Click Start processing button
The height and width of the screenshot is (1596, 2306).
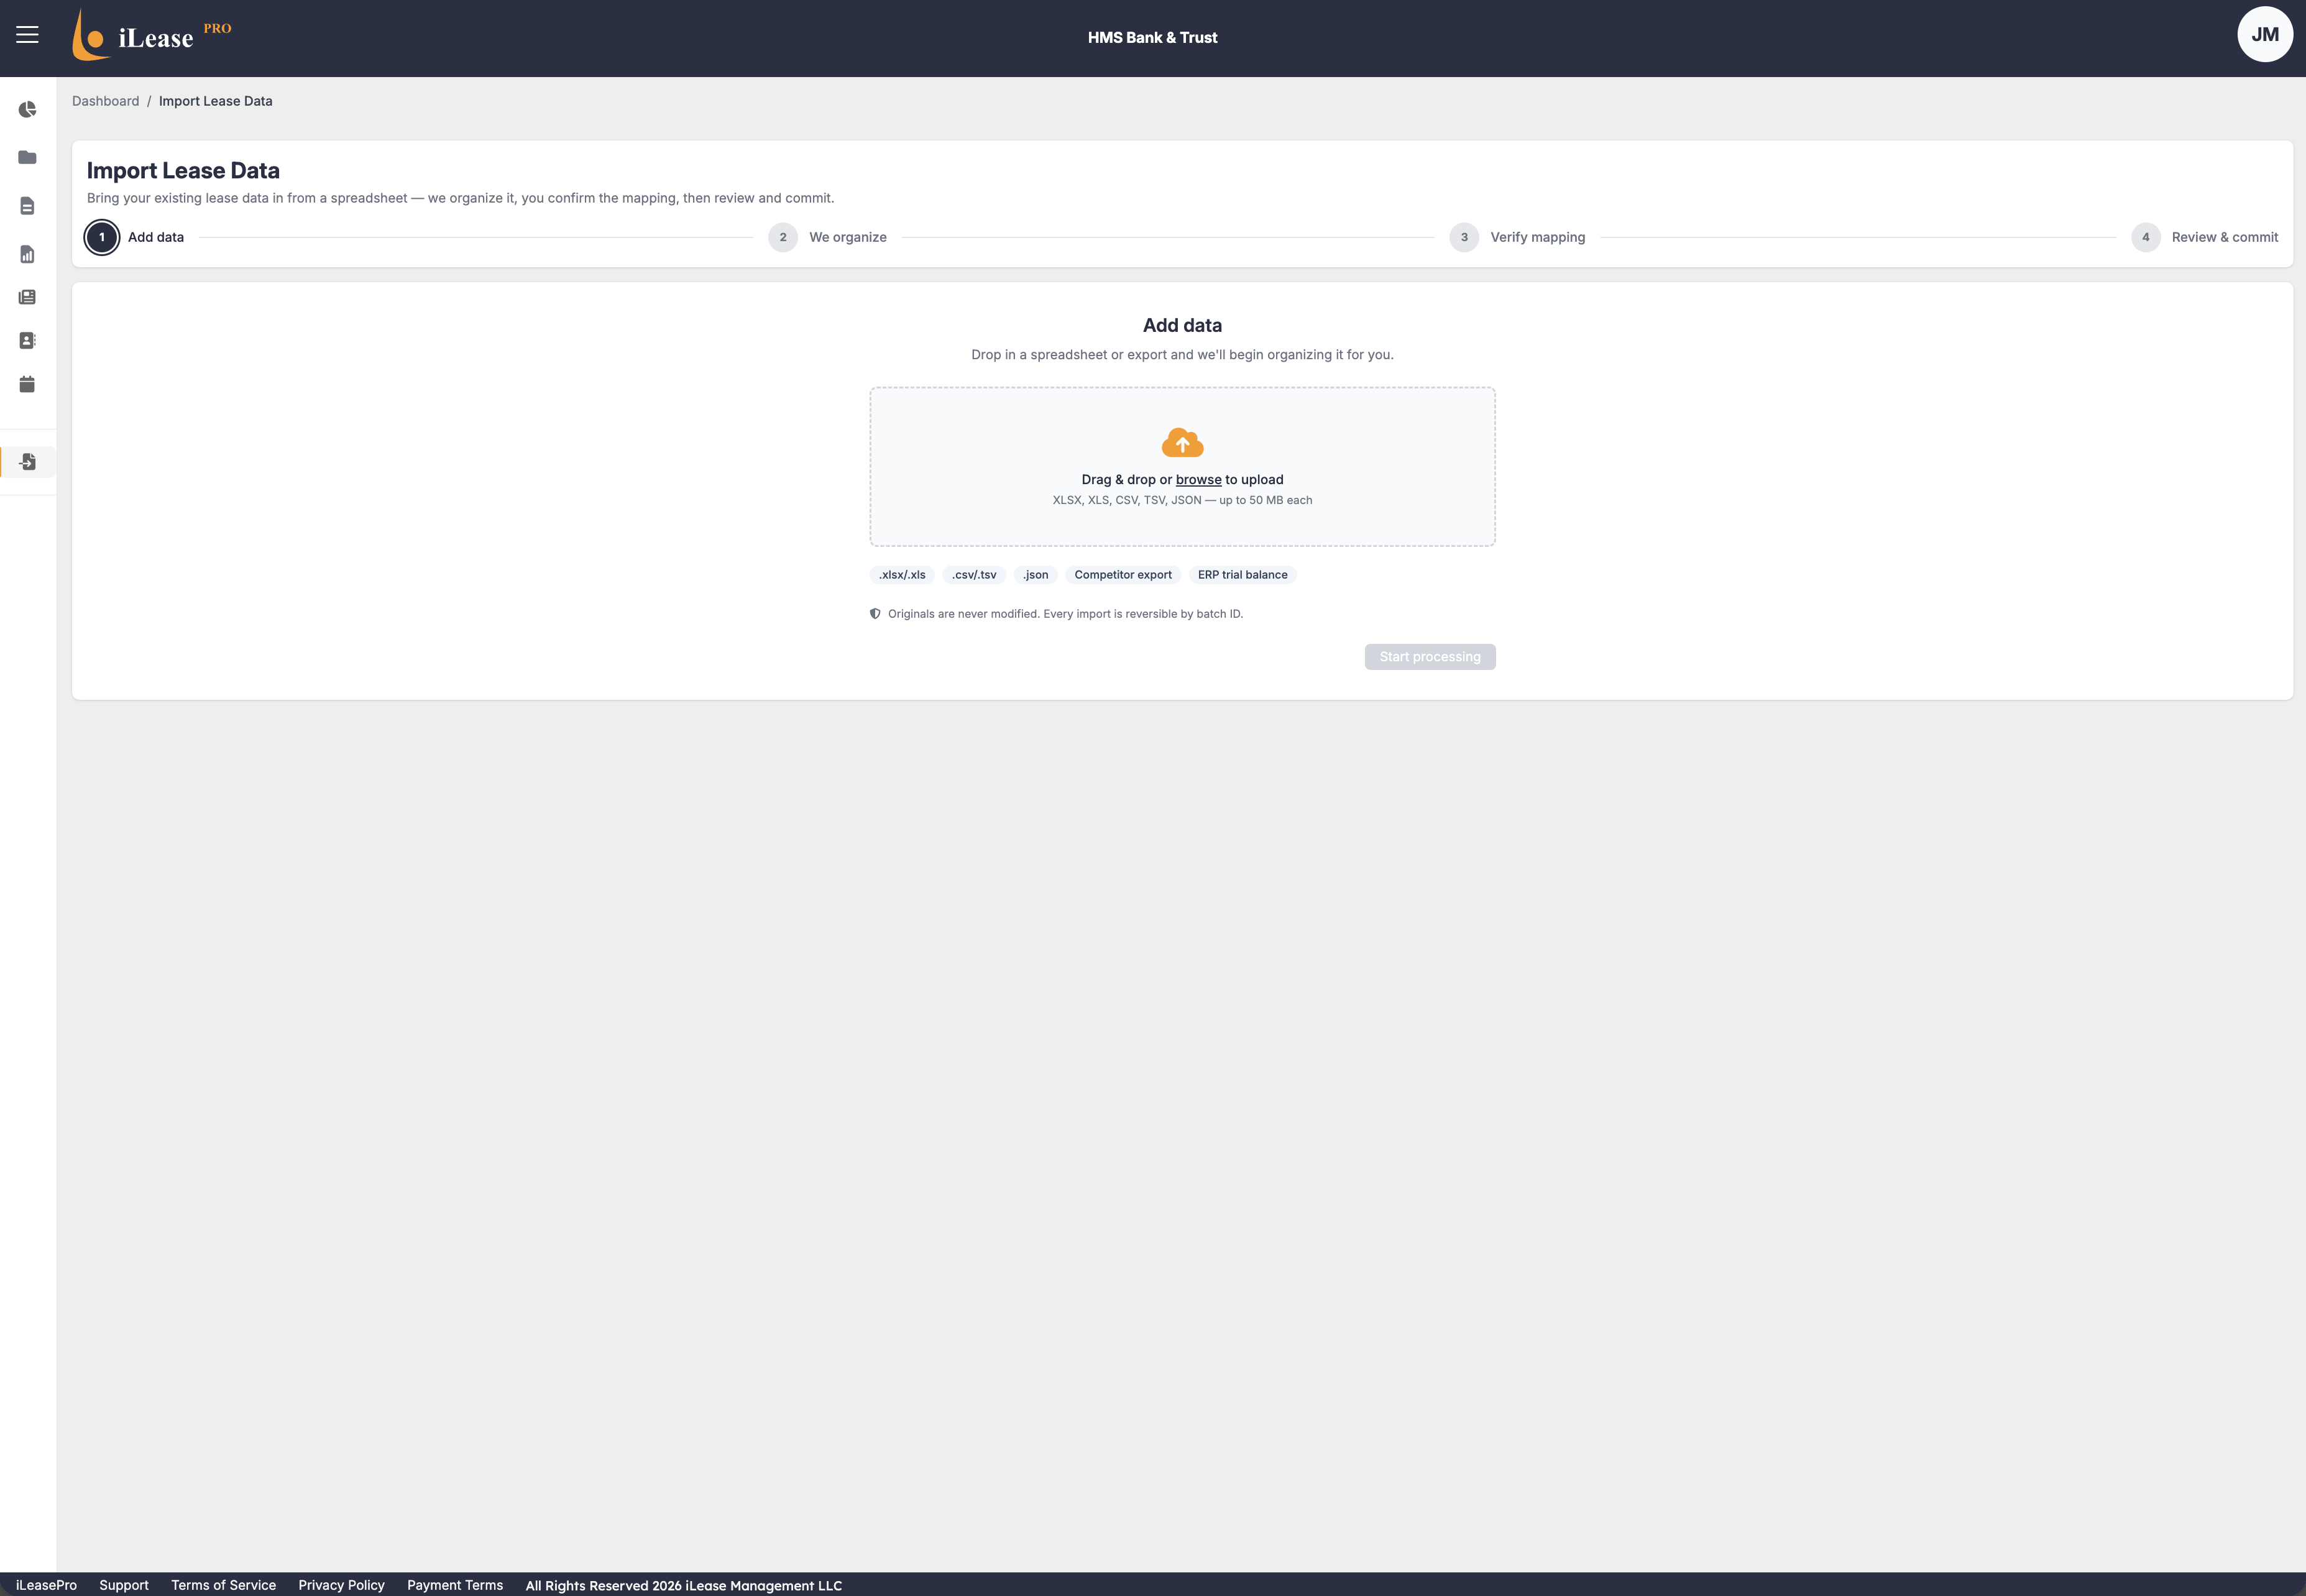pyautogui.click(x=1430, y=657)
